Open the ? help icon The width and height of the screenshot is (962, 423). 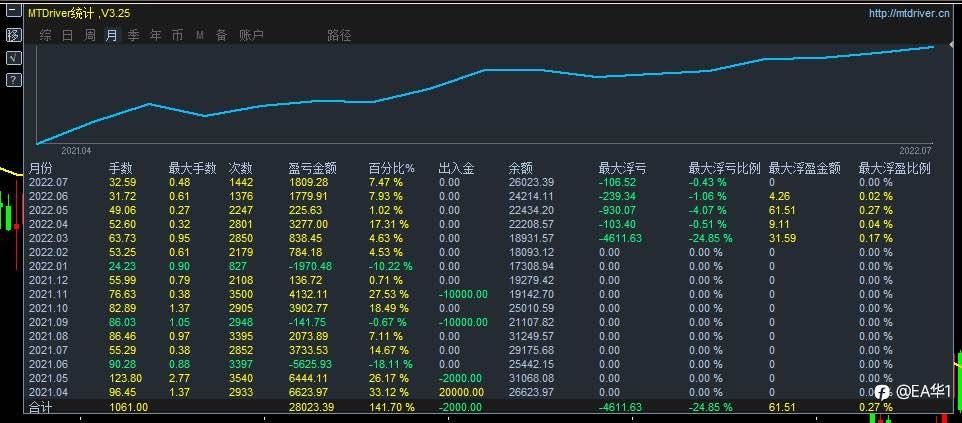coord(13,80)
